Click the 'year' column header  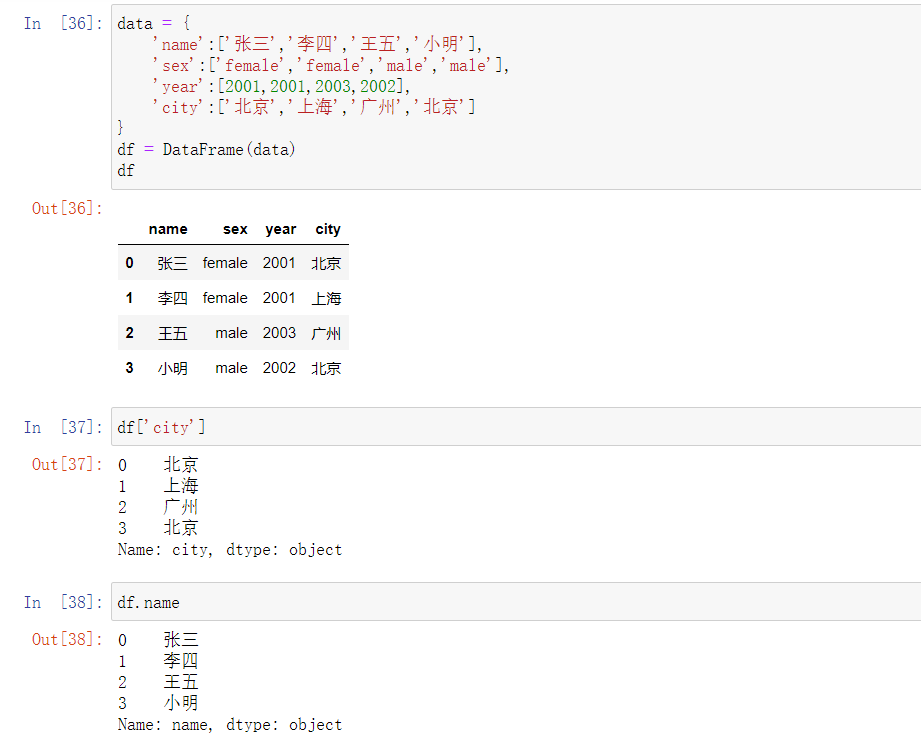(280, 230)
